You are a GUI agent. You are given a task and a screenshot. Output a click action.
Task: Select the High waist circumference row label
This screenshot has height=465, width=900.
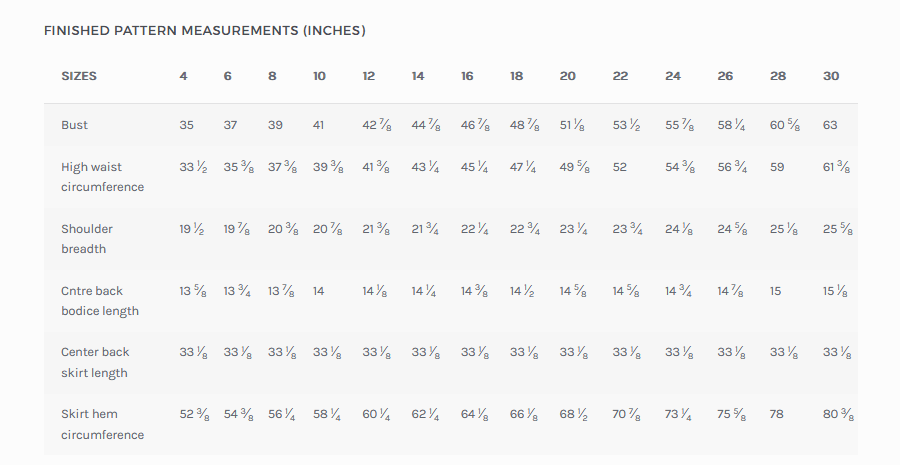102,177
